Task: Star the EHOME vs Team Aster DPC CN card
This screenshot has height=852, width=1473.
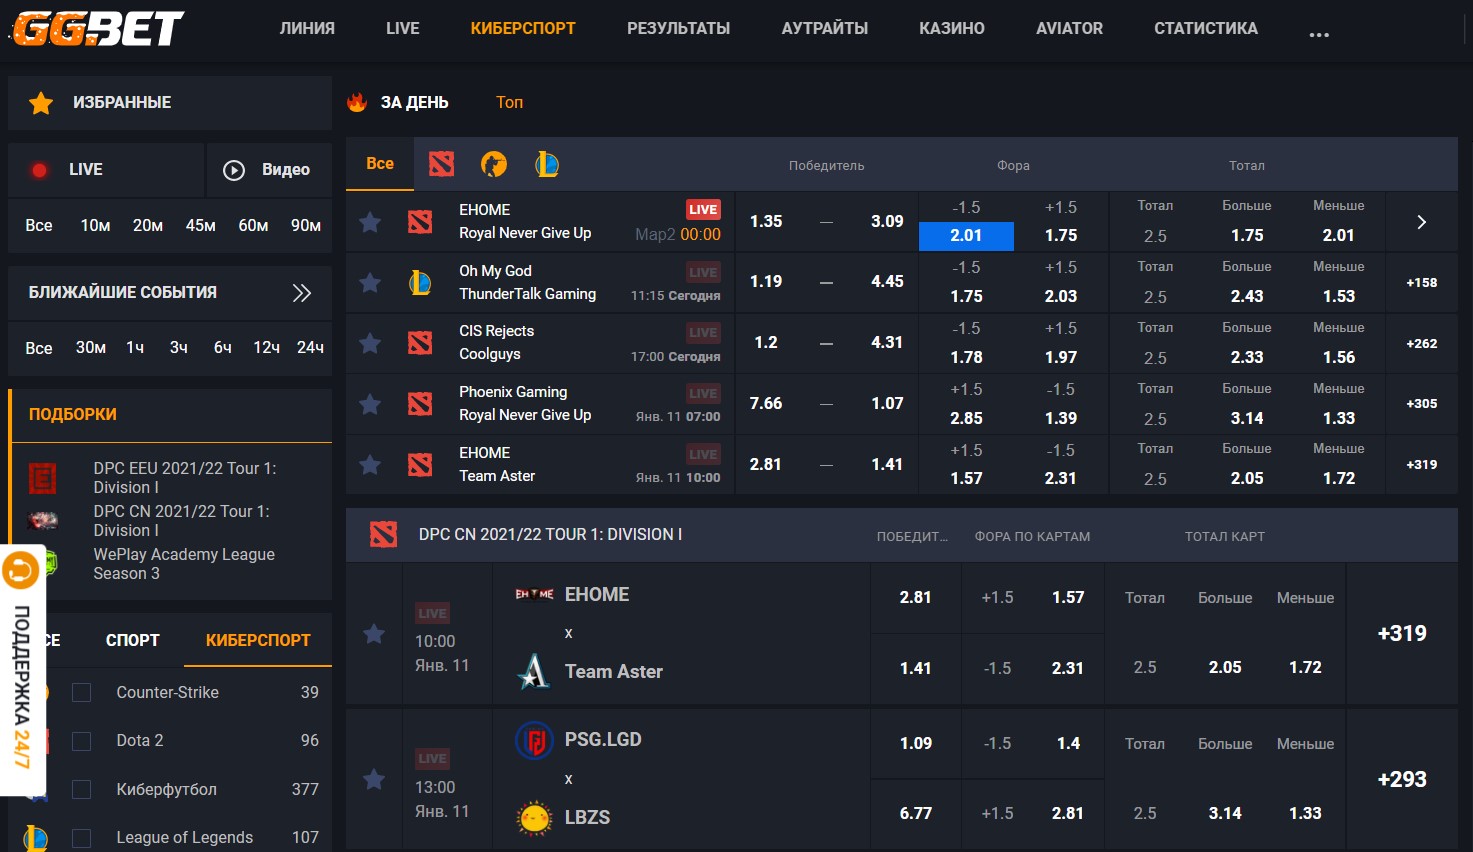Action: (374, 634)
